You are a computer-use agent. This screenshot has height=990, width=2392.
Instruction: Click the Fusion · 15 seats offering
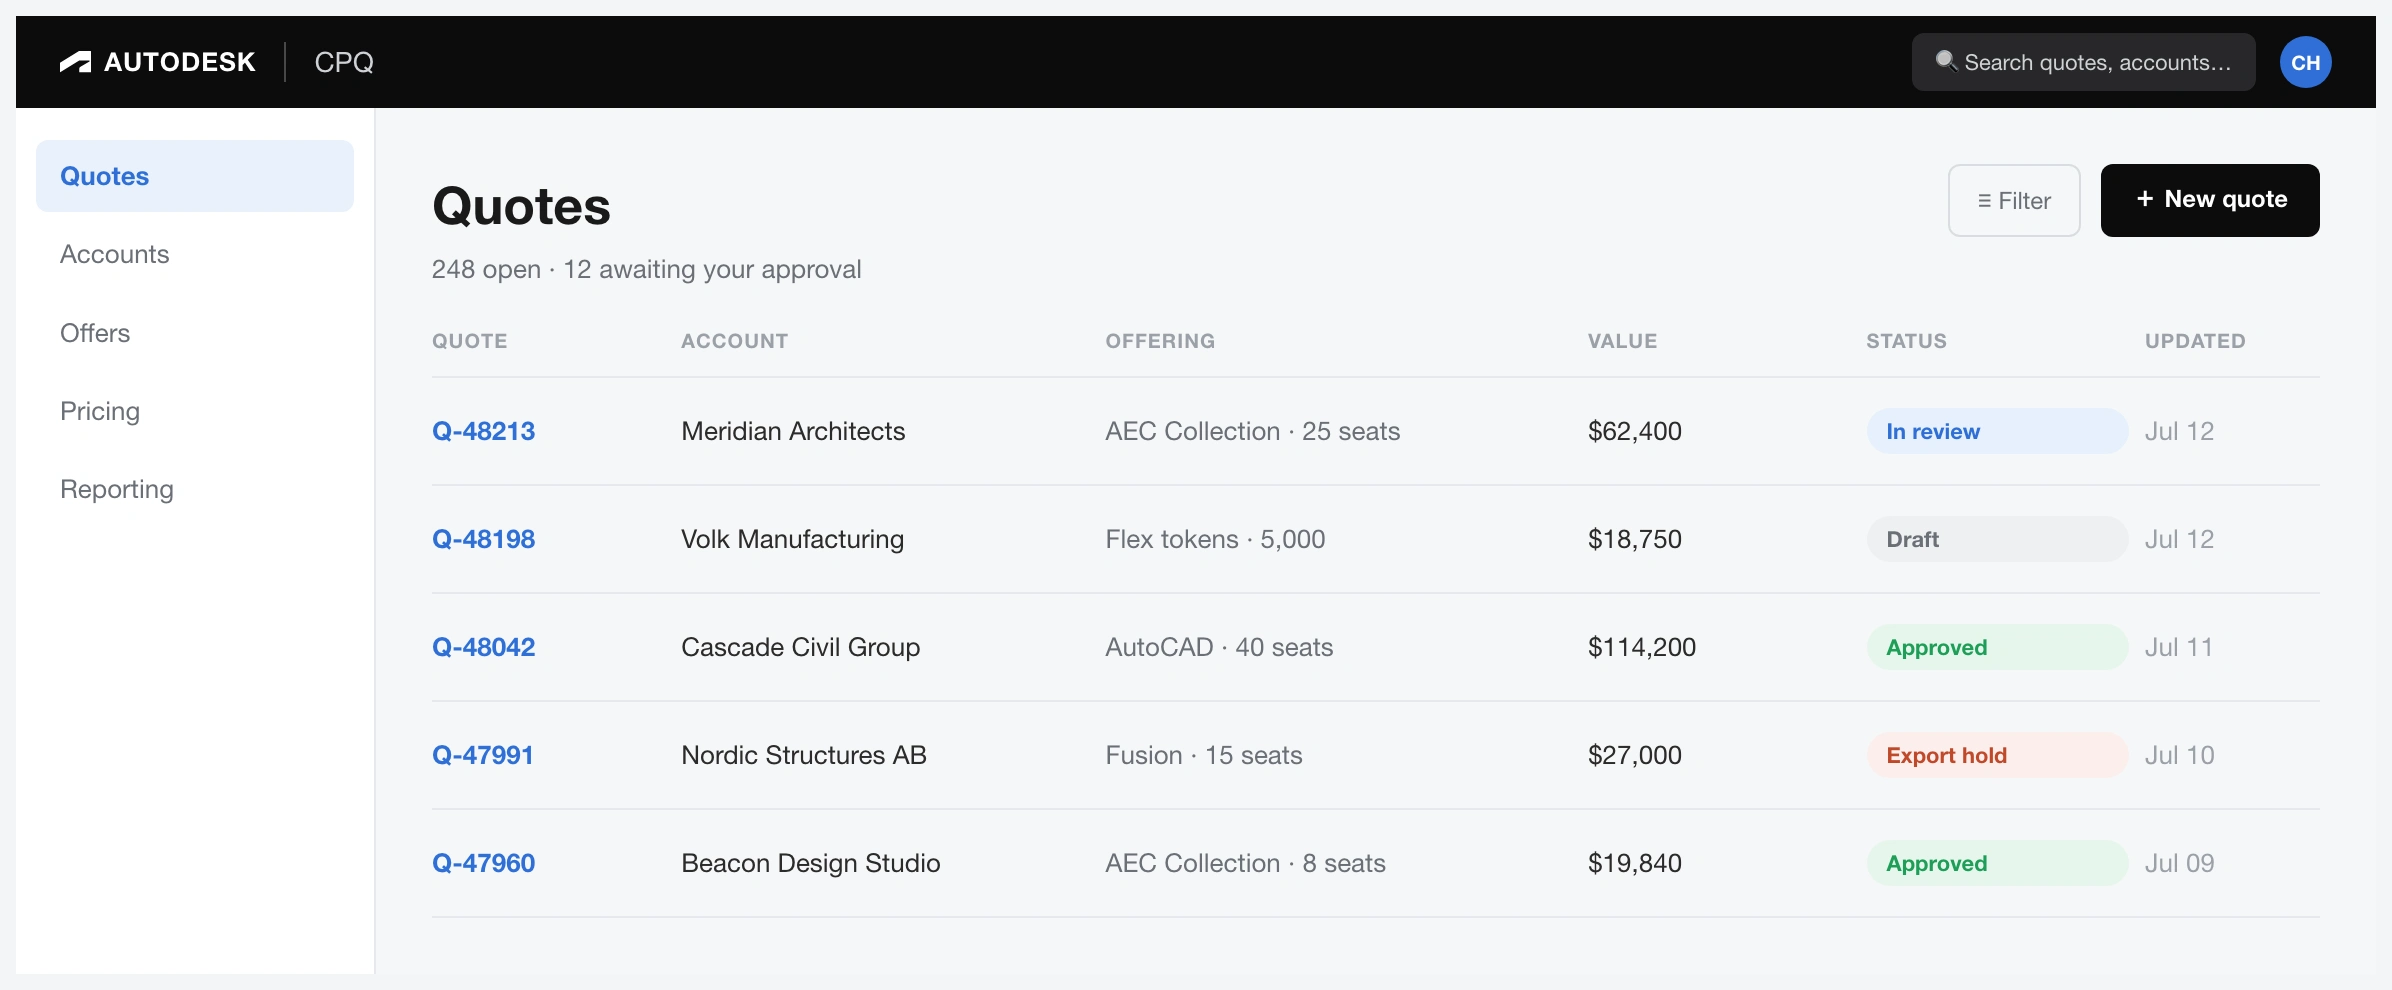point(1204,755)
